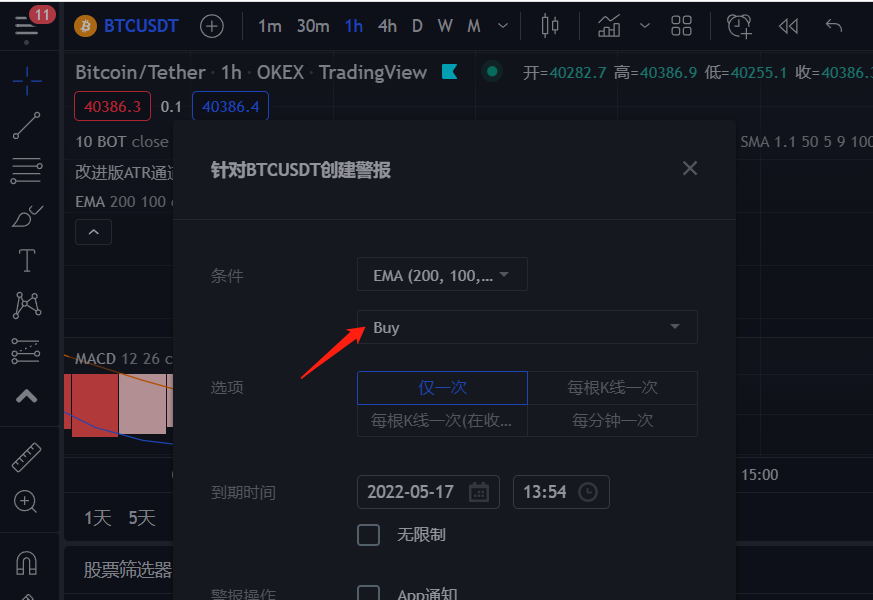
Task: Open the 股票筛选器 panel tab
Action: pos(127,570)
